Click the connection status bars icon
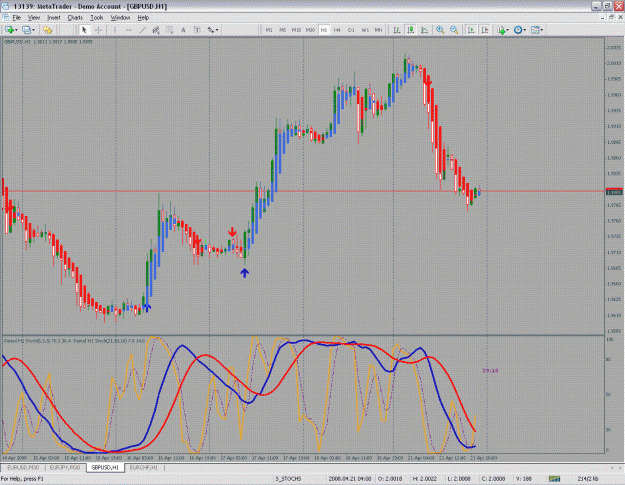The image size is (625, 485). pos(554,479)
